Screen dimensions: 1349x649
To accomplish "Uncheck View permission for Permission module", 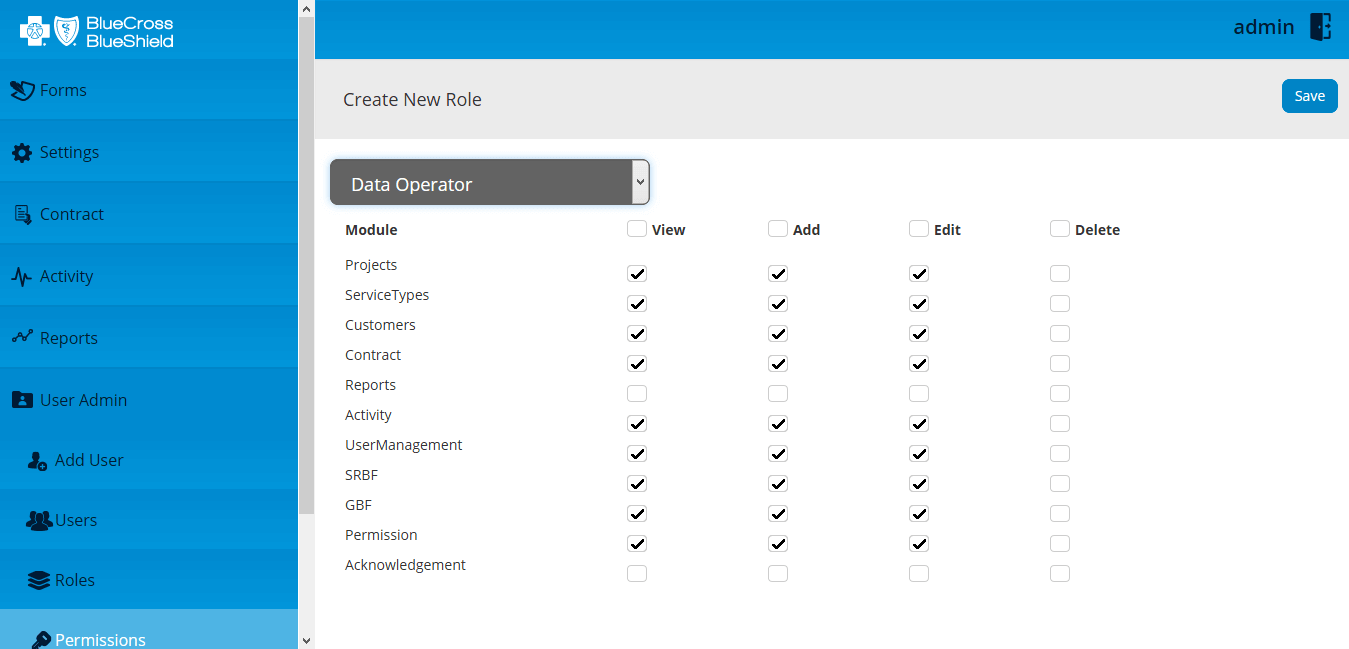I will (637, 543).
